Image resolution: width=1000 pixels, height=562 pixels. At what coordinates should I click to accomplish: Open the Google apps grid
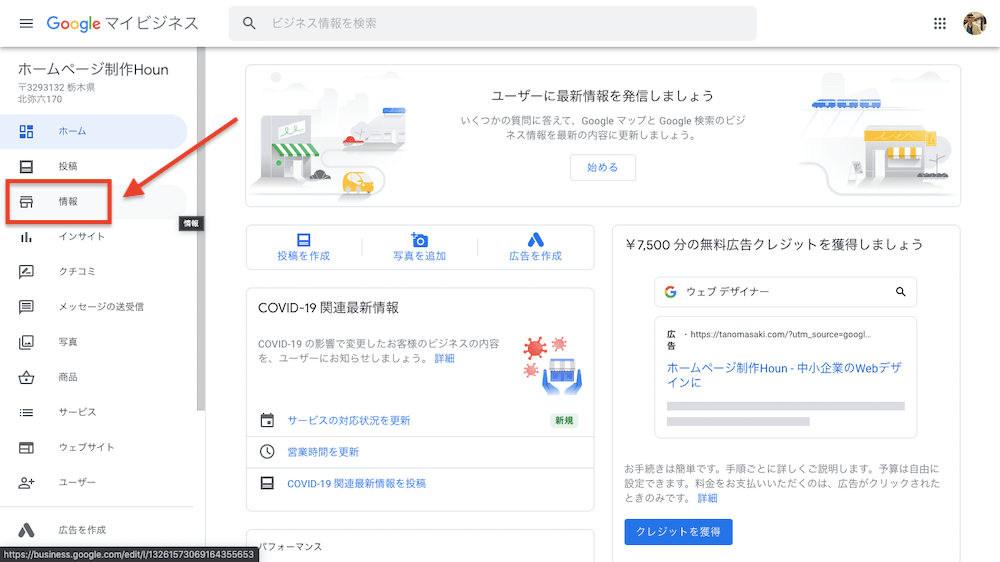tap(939, 24)
